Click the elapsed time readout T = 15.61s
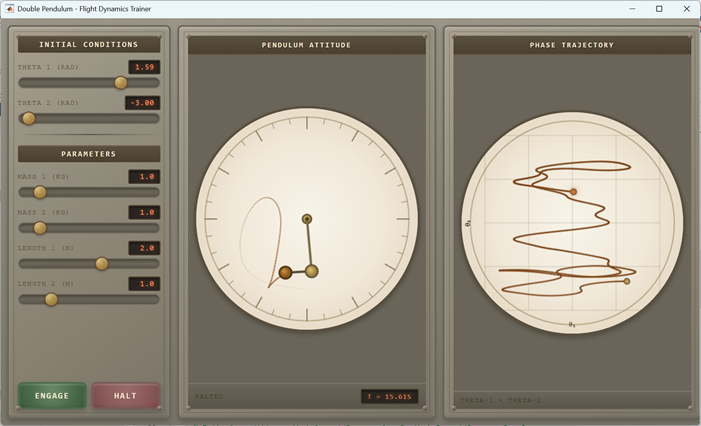 (x=390, y=396)
